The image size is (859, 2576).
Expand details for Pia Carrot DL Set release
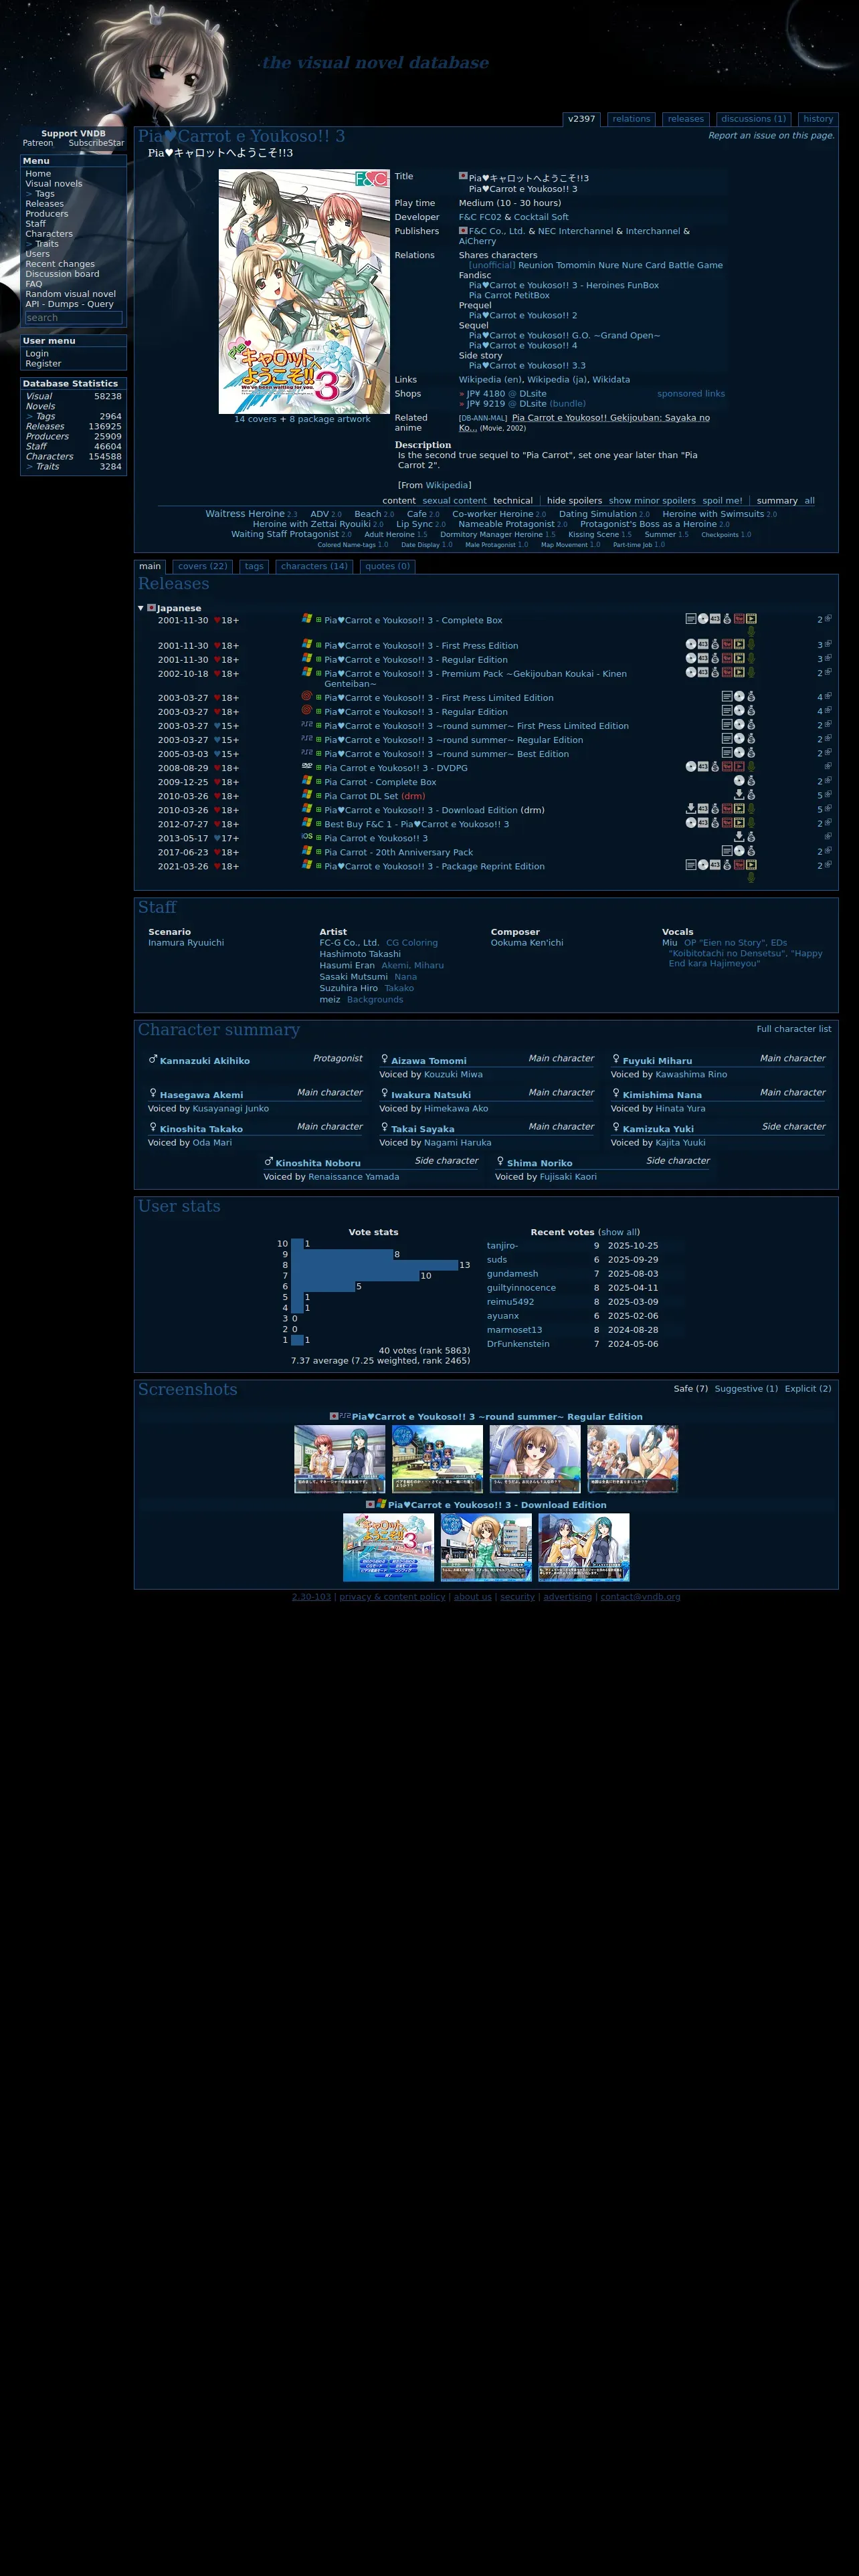coord(319,796)
